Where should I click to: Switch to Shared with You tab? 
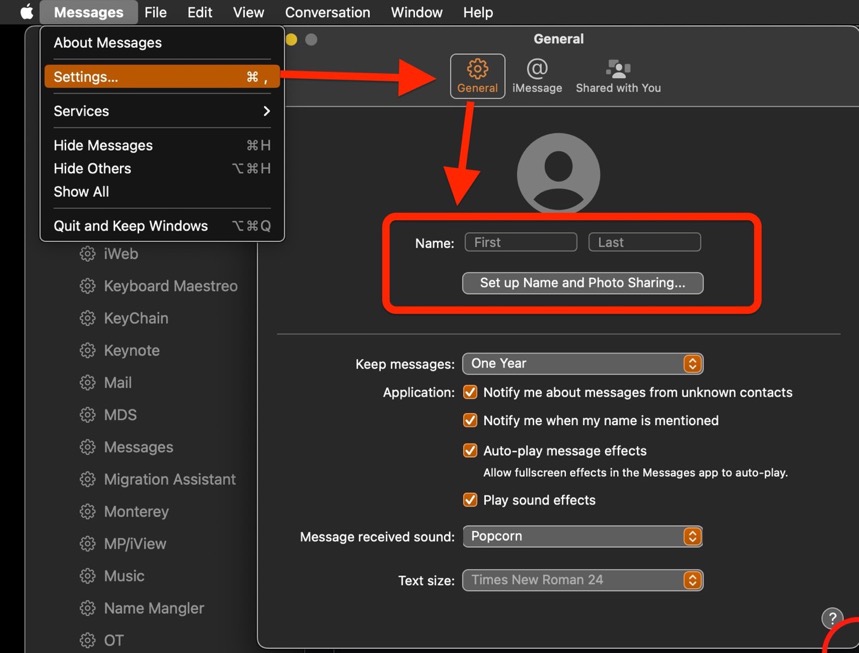point(618,76)
